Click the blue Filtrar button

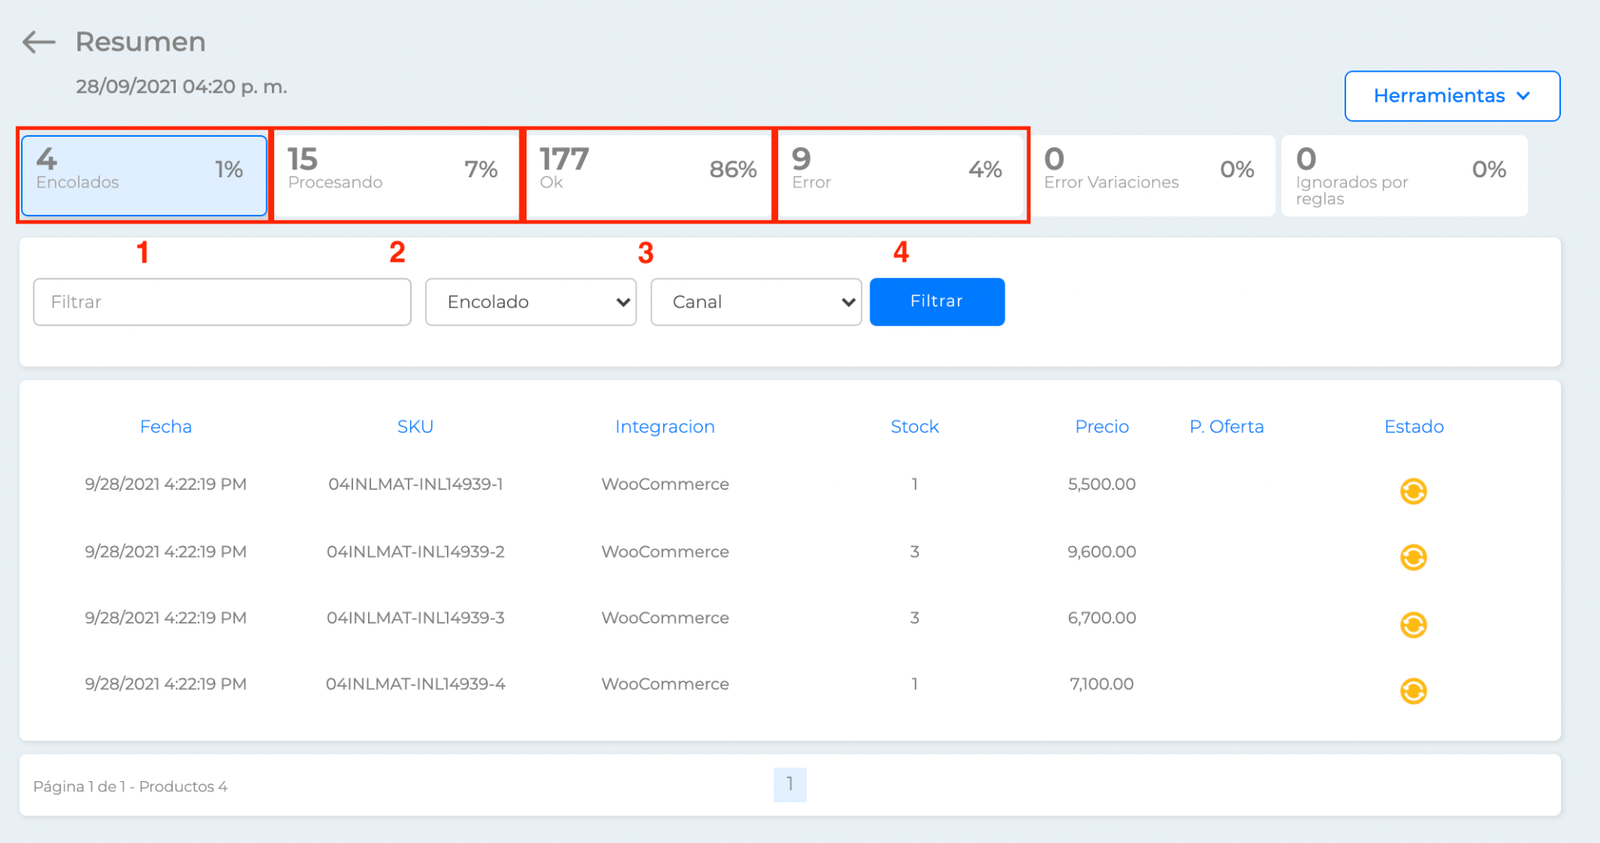937,302
